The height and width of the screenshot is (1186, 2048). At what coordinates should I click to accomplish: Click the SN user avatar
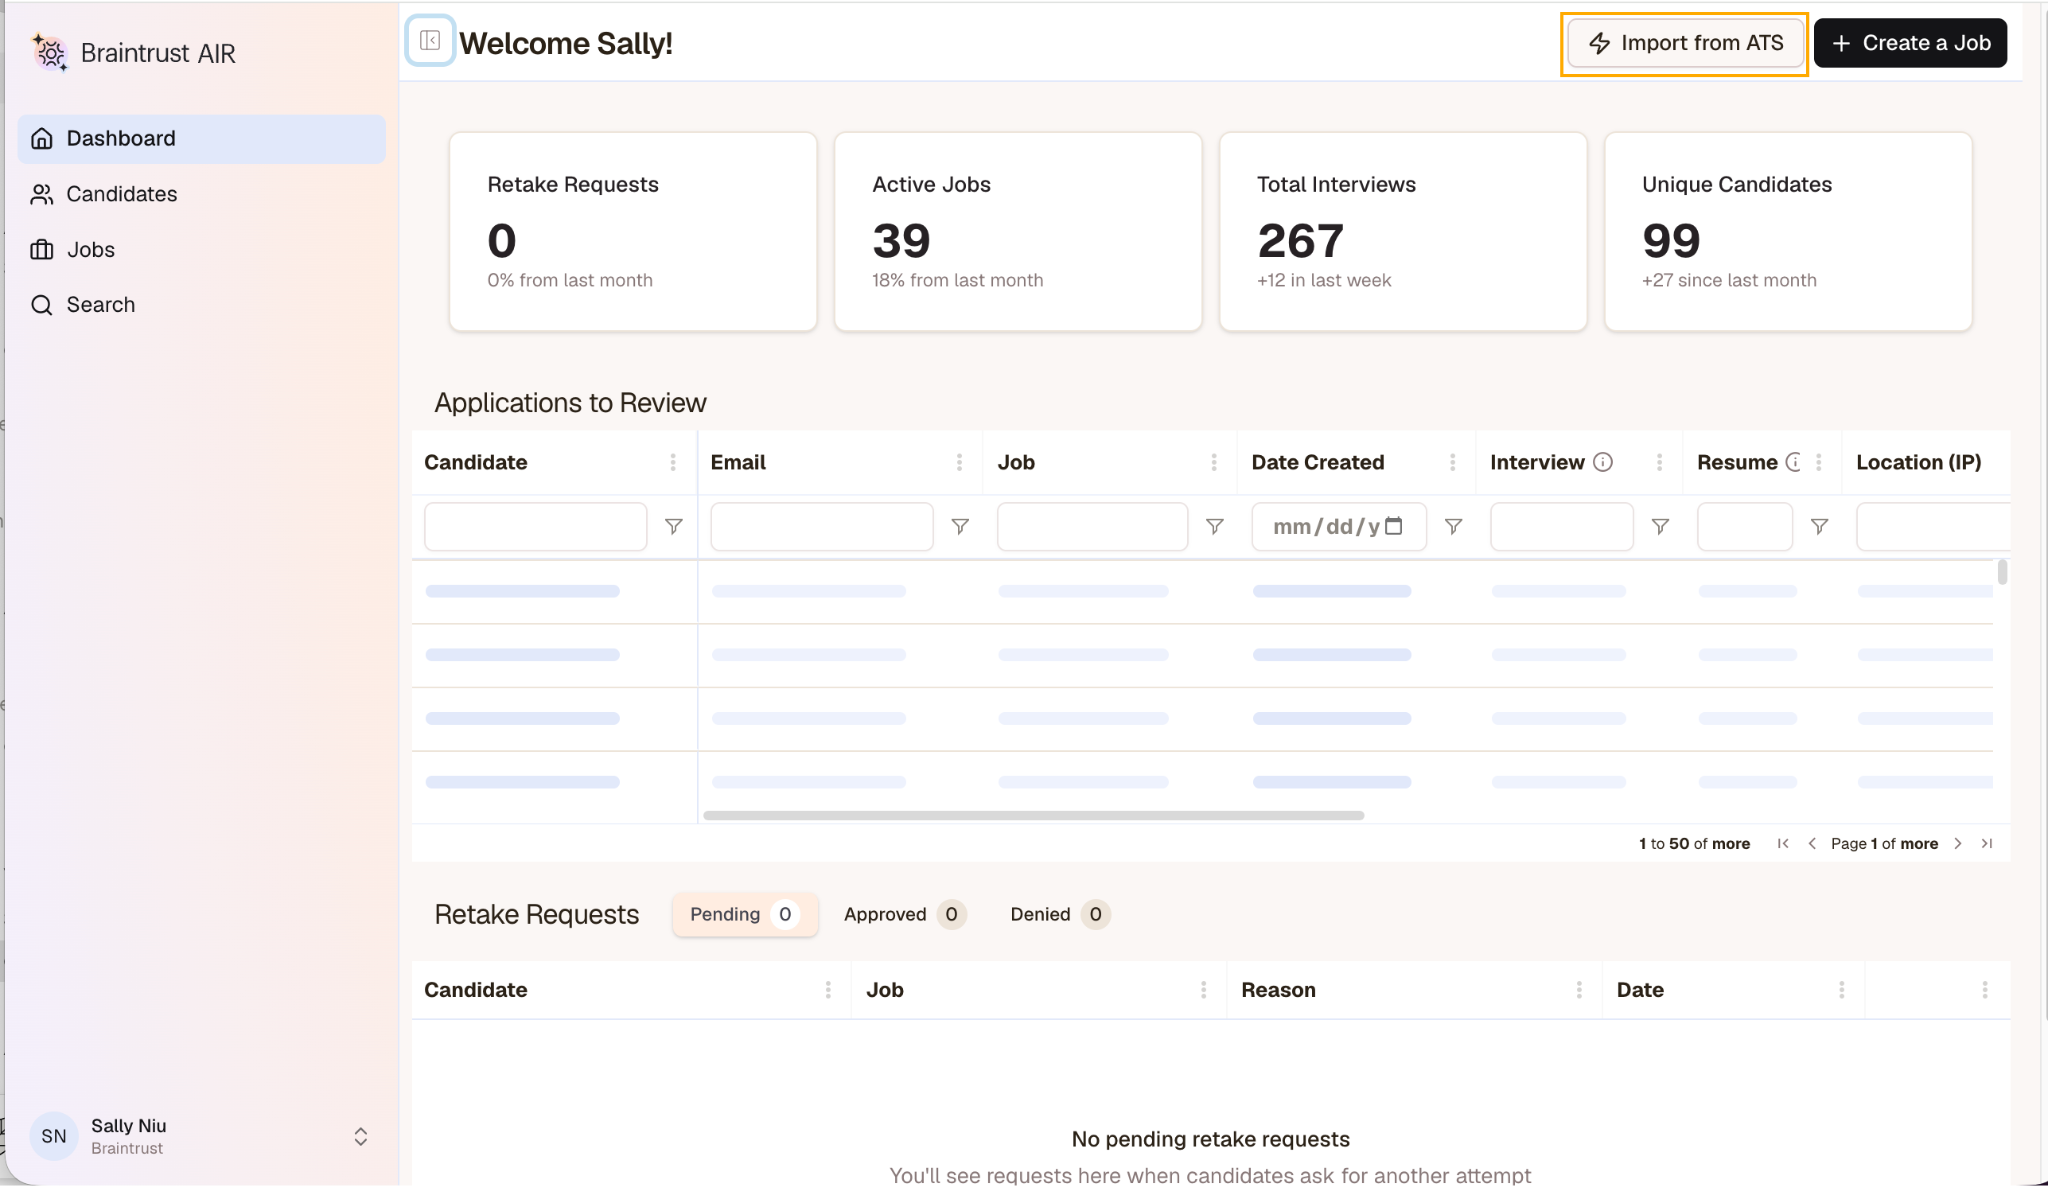[x=54, y=1137]
